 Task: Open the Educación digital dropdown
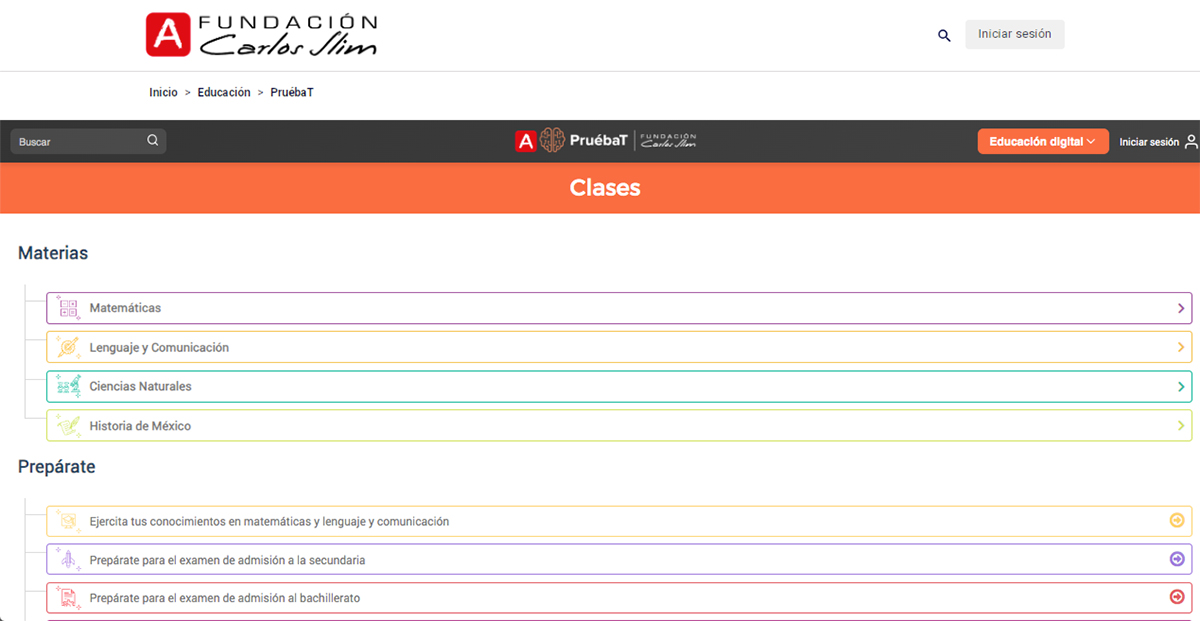[1043, 142]
